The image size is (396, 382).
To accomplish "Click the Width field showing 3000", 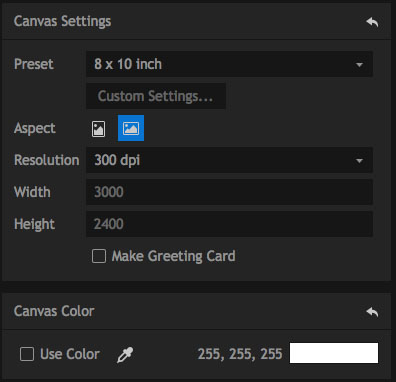I will (x=229, y=192).
